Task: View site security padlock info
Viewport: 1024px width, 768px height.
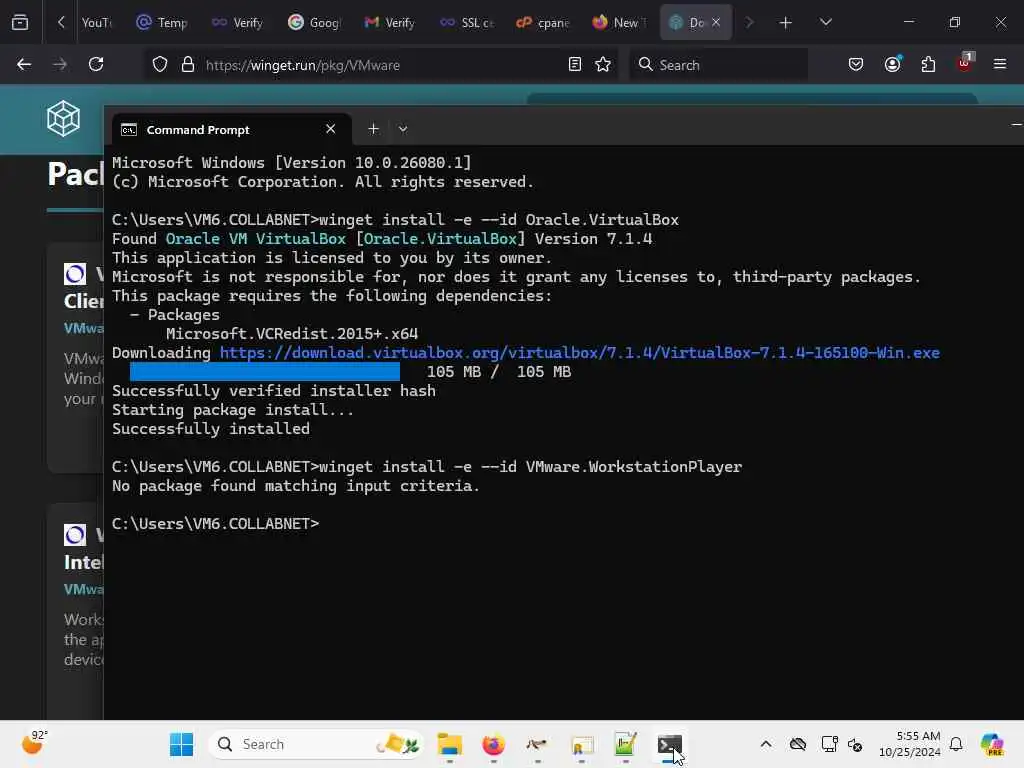Action: [188, 65]
